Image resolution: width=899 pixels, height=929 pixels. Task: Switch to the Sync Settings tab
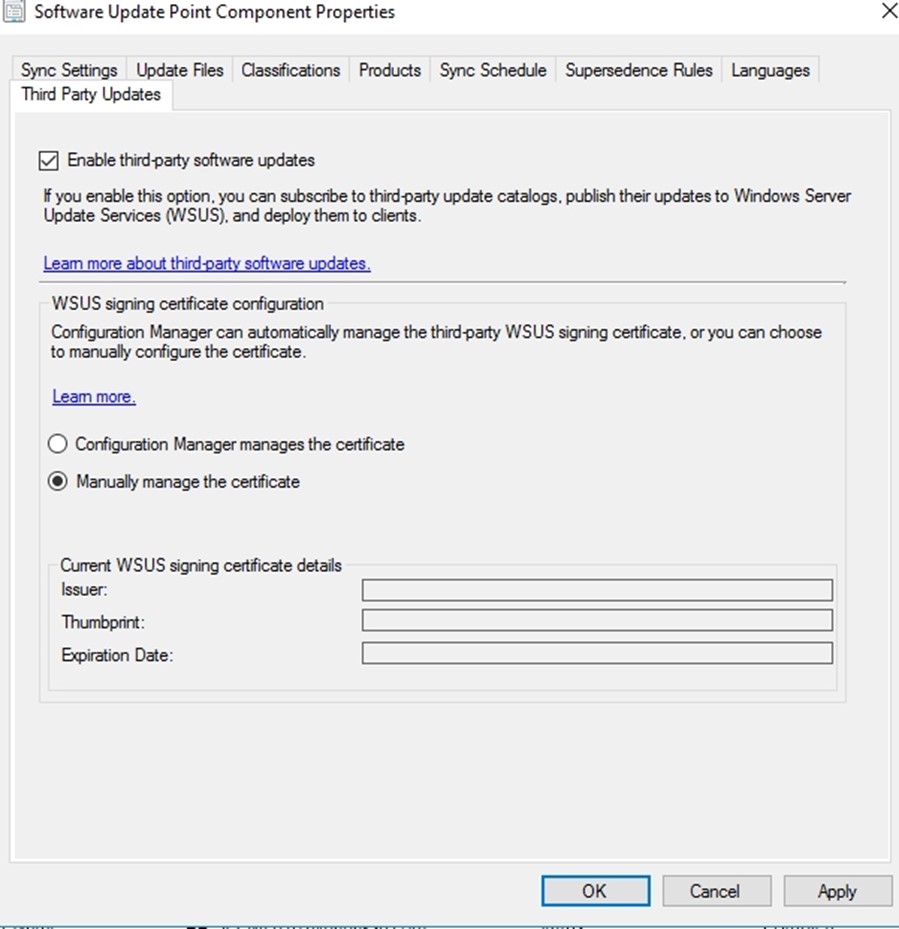click(x=69, y=71)
